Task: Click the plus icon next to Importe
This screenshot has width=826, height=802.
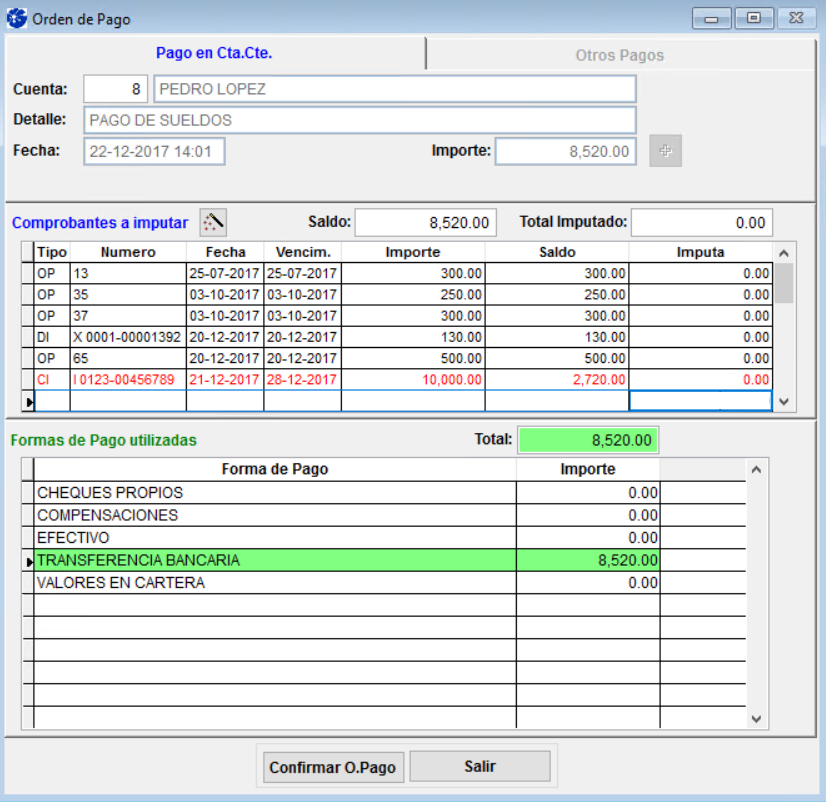Action: point(665,151)
